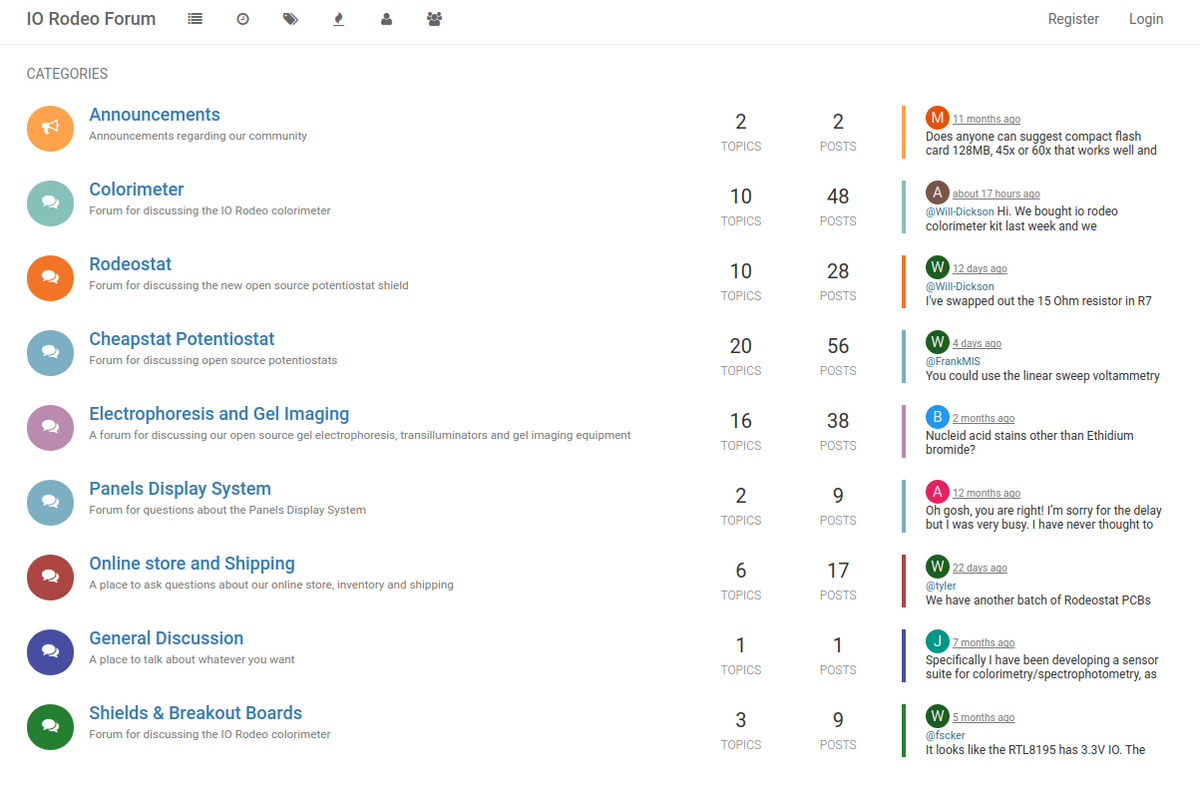Open the IO Rodeo Forum home title
1200x788 pixels.
click(x=90, y=18)
